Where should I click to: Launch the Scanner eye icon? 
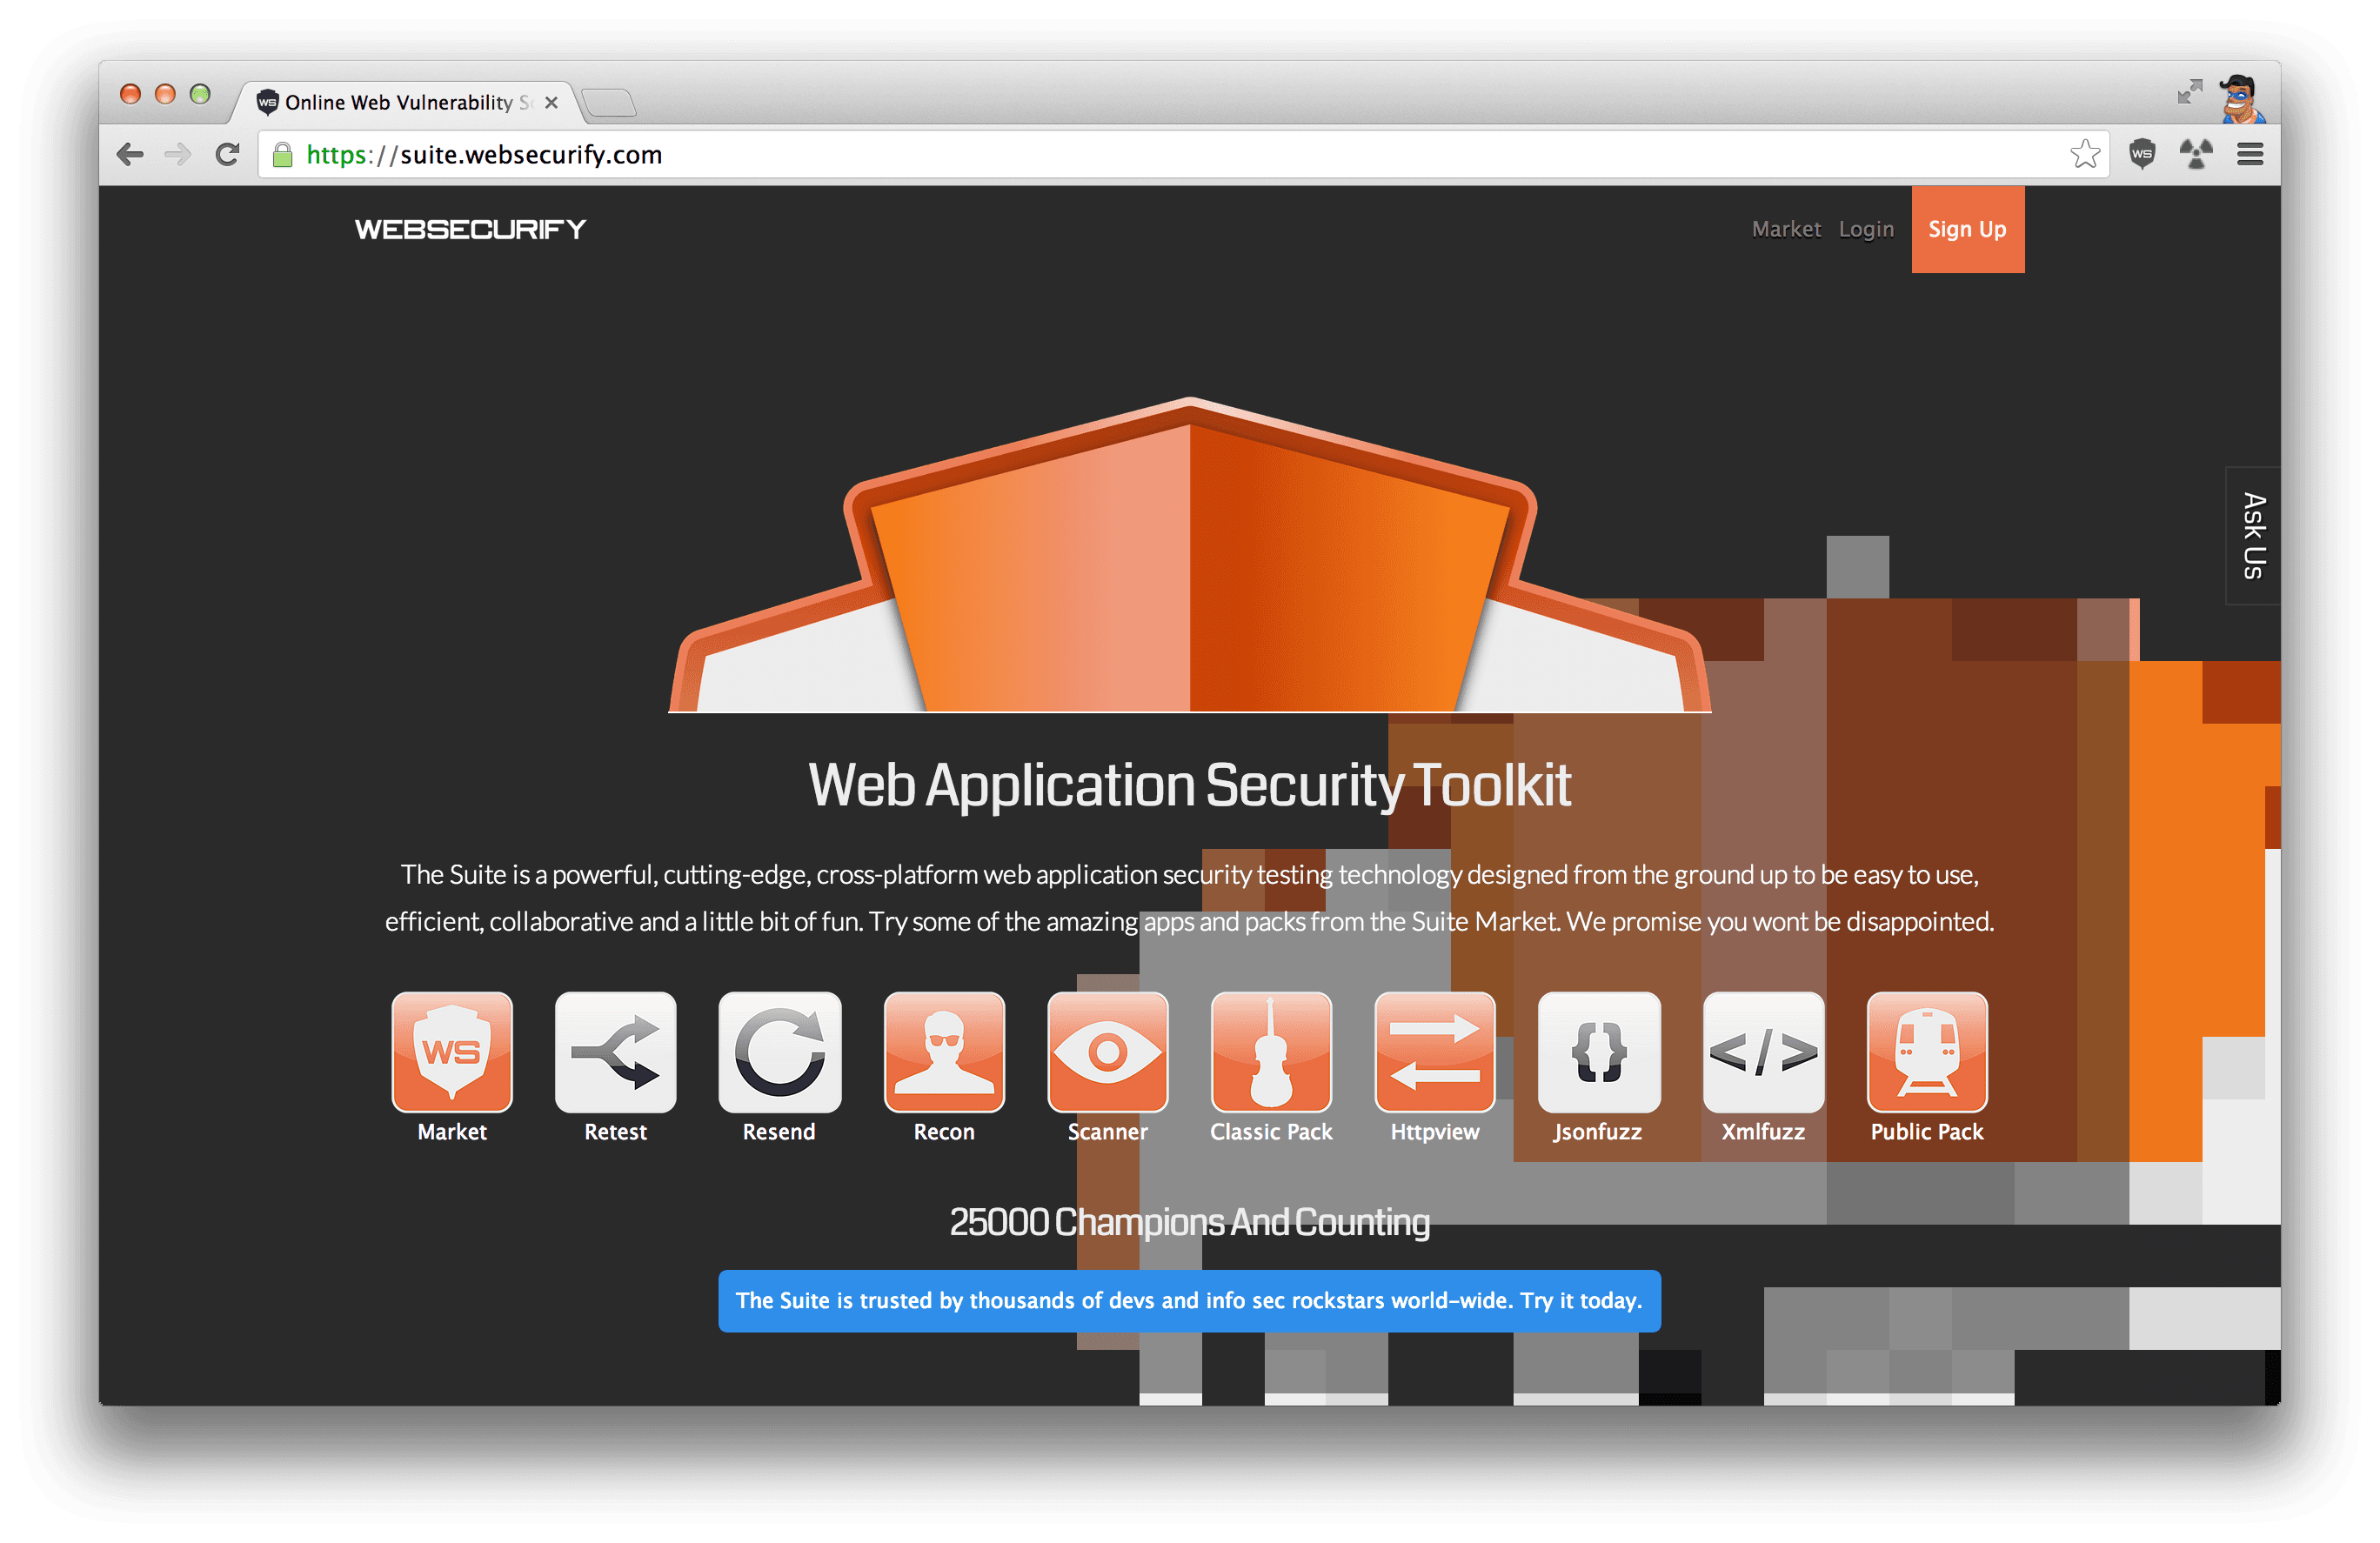click(x=1107, y=1051)
